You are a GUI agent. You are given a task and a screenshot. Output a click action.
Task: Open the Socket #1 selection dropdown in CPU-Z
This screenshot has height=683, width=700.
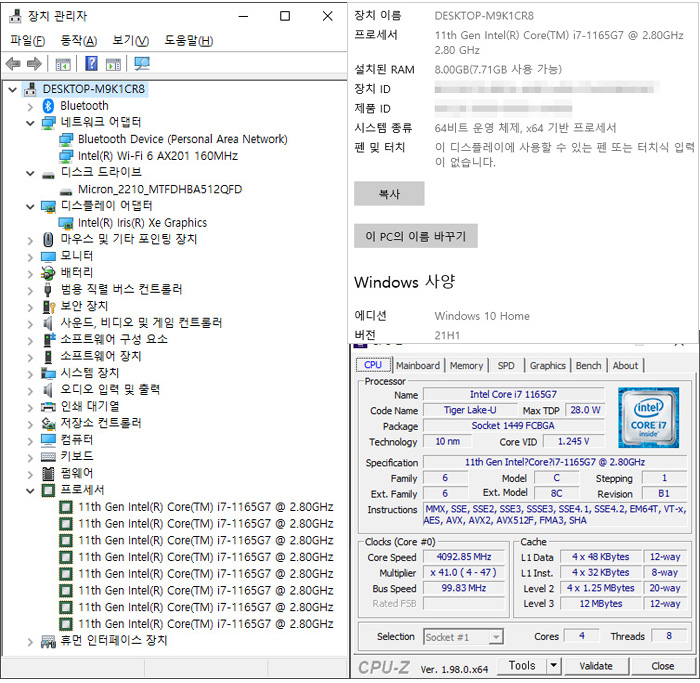pyautogui.click(x=496, y=637)
